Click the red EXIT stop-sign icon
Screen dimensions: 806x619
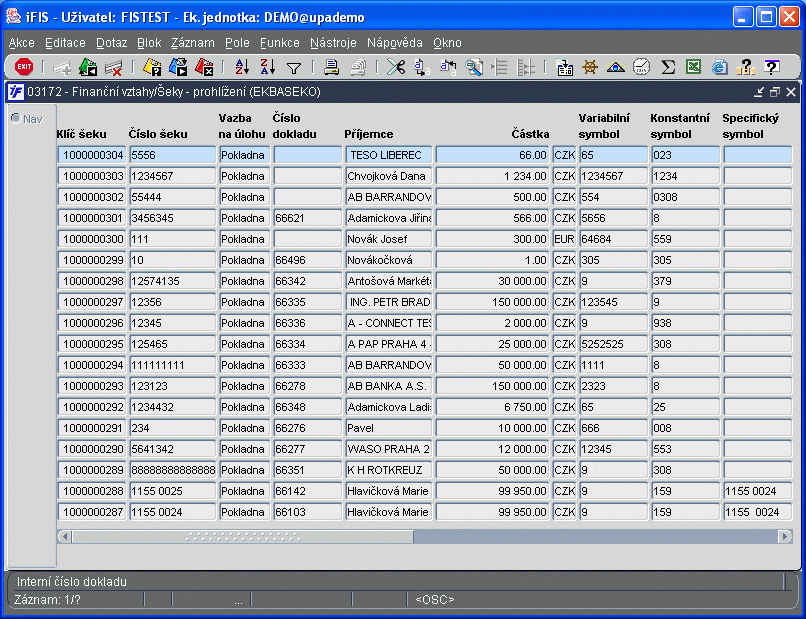click(x=24, y=67)
